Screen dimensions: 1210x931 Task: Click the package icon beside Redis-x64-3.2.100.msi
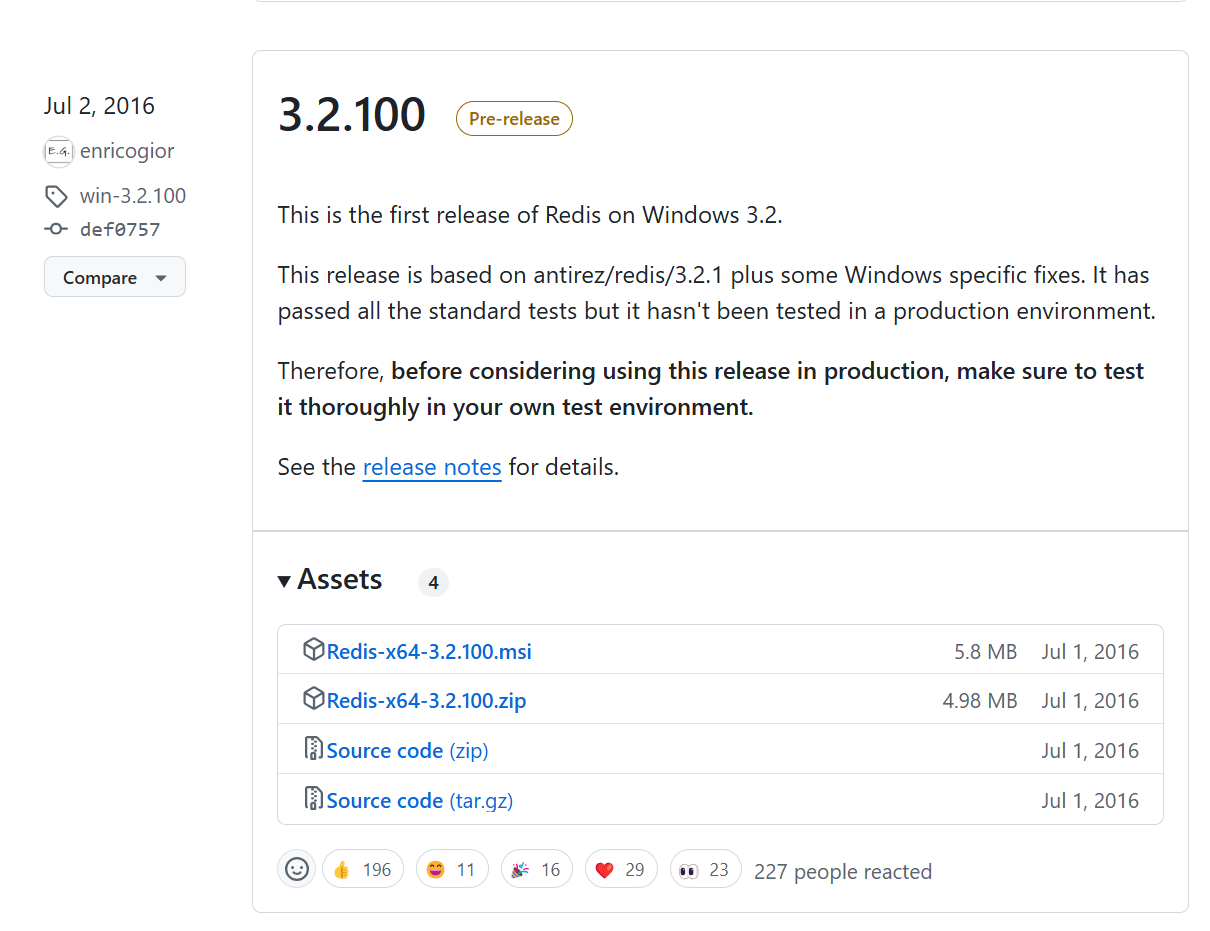313,649
